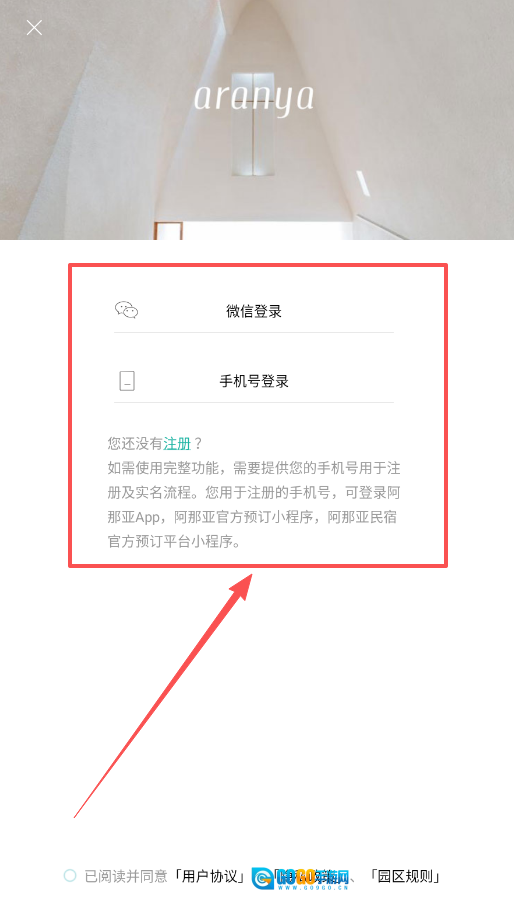Click the divider line under 手机号登录
514x900 pixels.
(254, 402)
